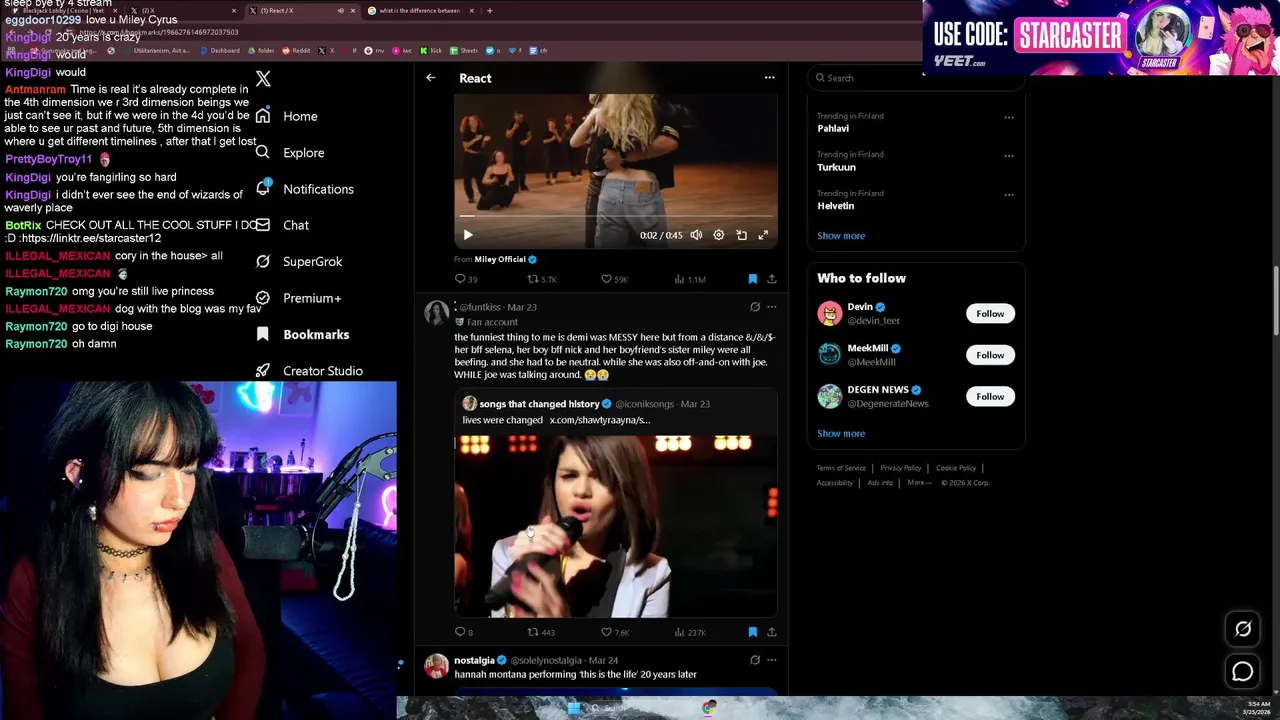
Task: Show more Who to follow suggestions
Action: [841, 434]
